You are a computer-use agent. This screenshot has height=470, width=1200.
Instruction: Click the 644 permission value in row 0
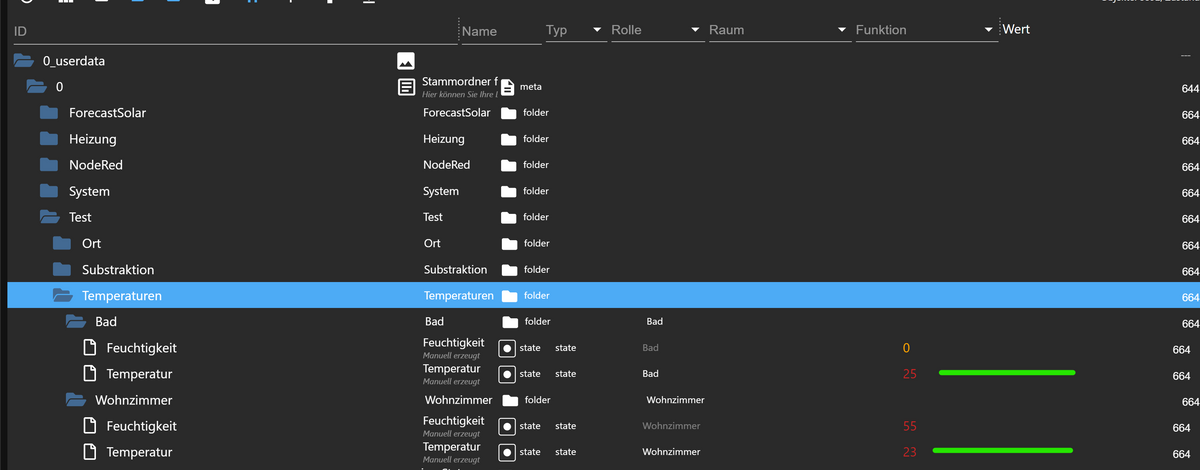tap(1190, 89)
